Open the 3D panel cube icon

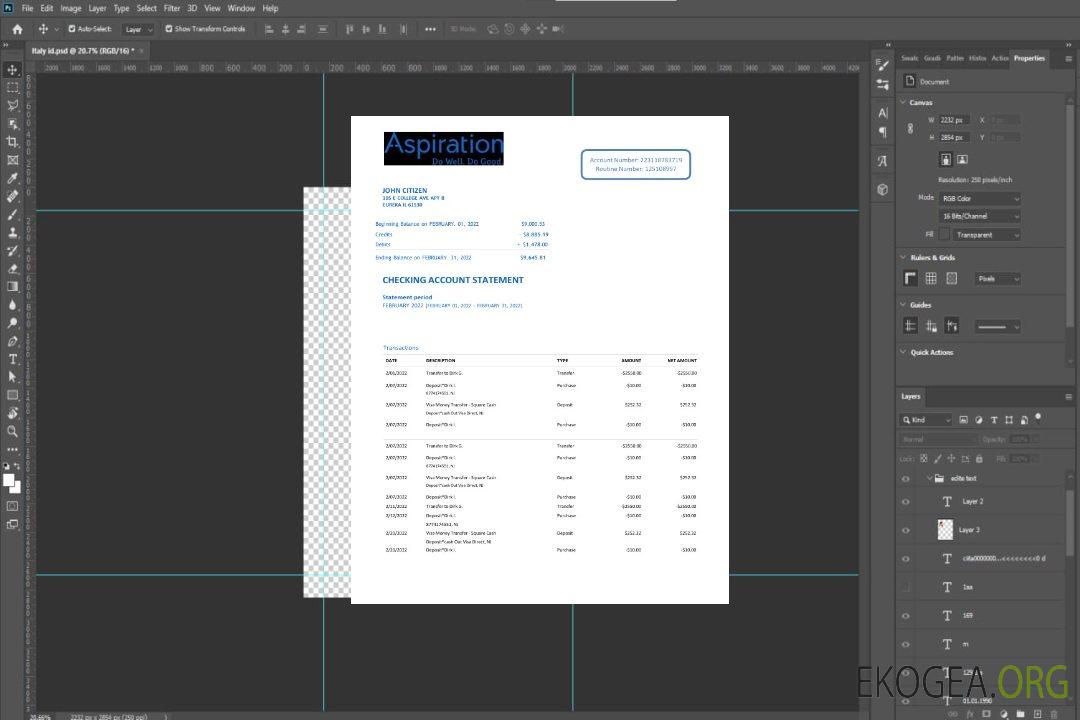(x=882, y=189)
